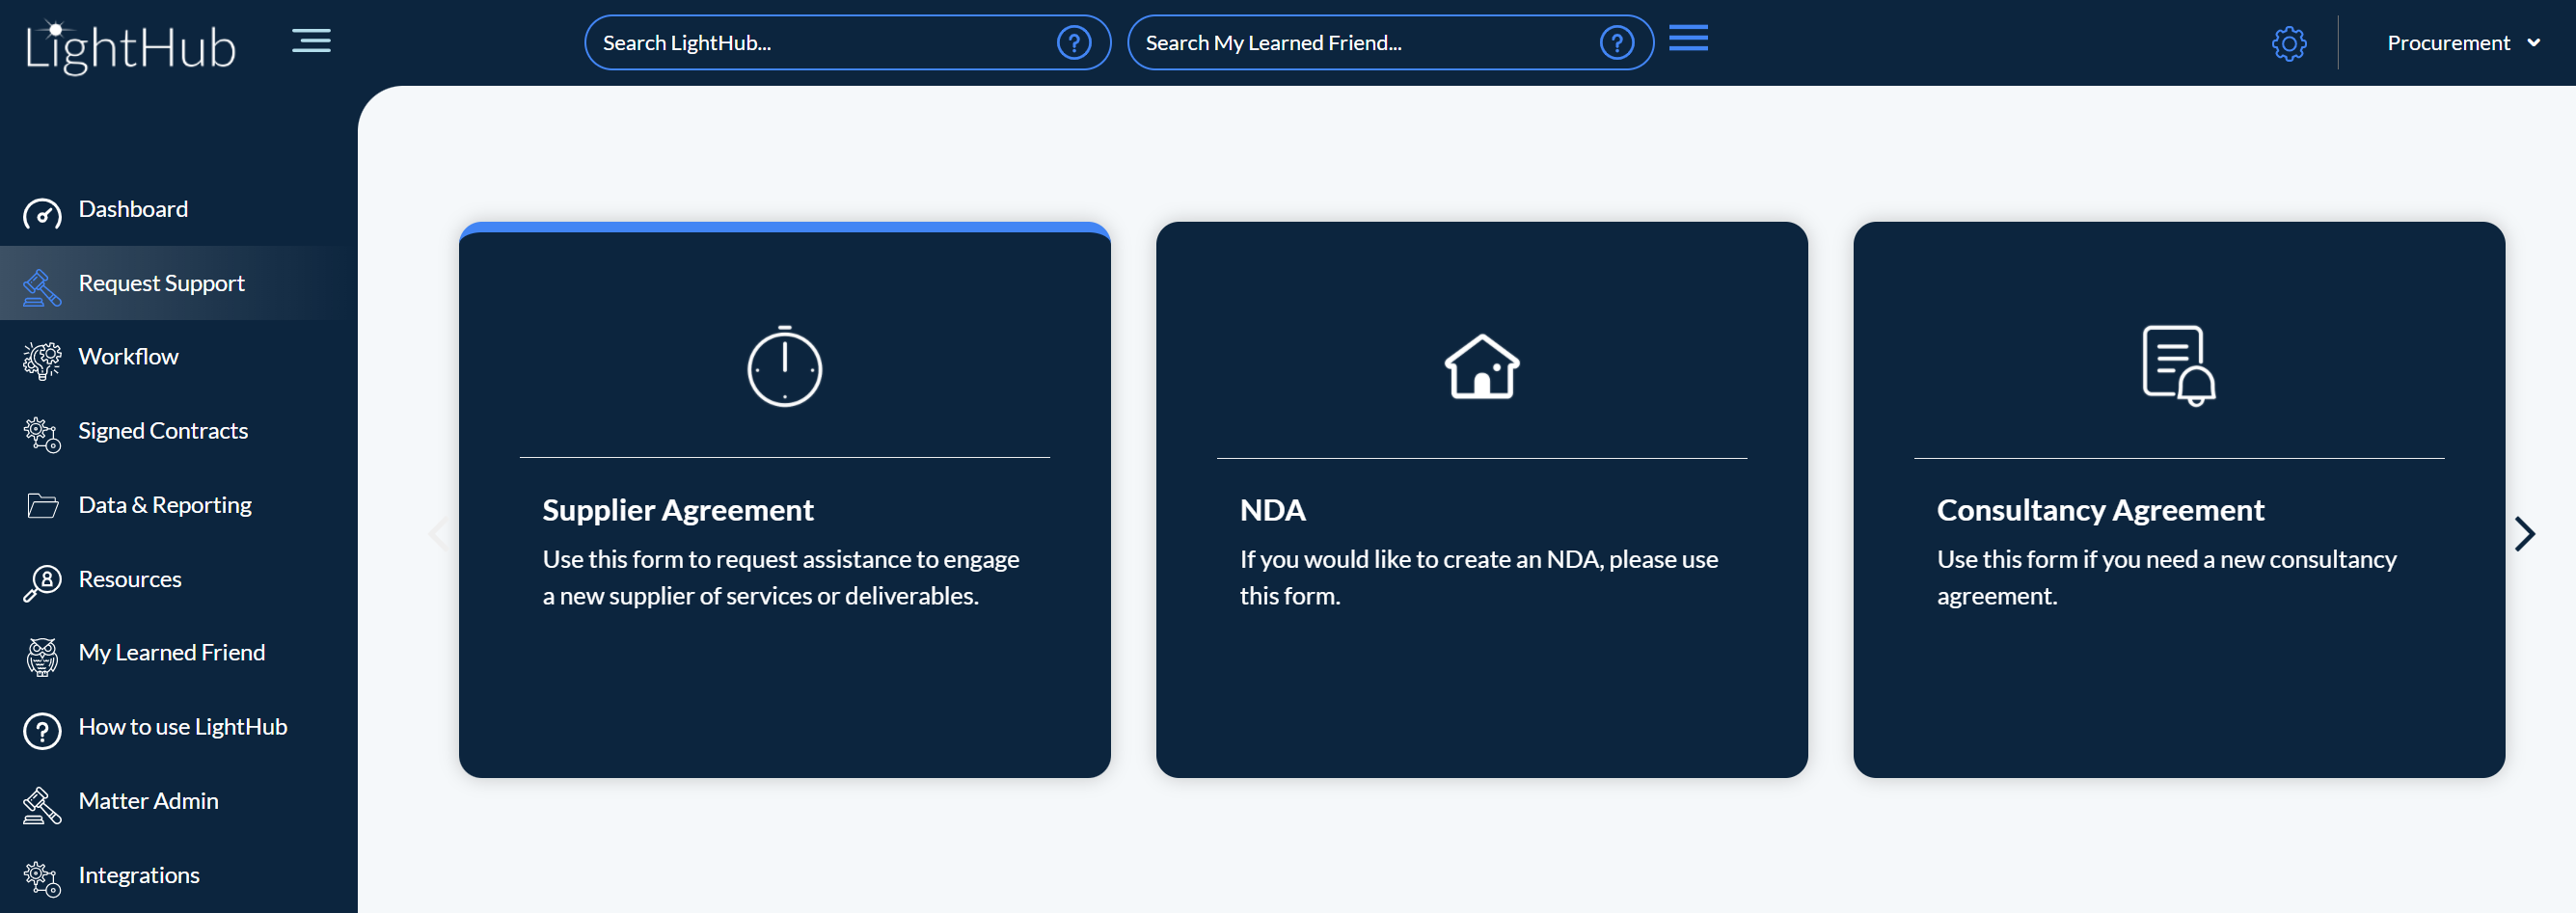Click the My Learned Friend owl icon
This screenshot has width=2576, height=913.
(41, 656)
